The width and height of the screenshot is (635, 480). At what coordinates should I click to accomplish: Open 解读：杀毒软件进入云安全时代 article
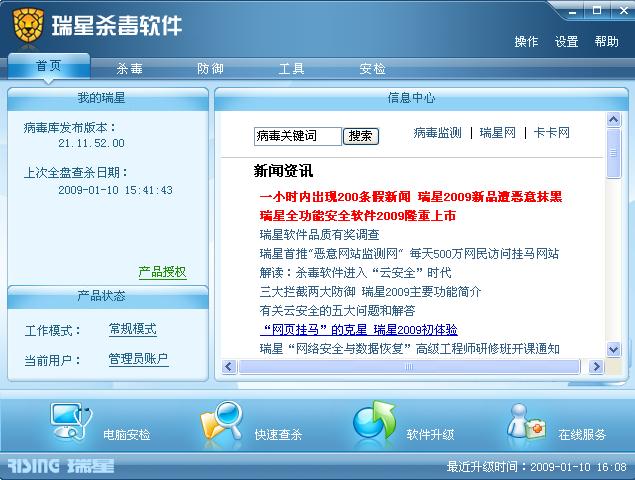coord(356,273)
